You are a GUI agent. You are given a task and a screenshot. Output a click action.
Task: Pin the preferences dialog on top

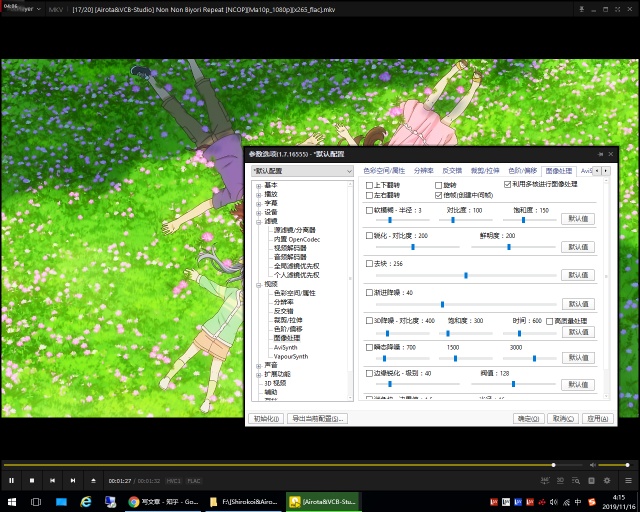click(x=600, y=154)
